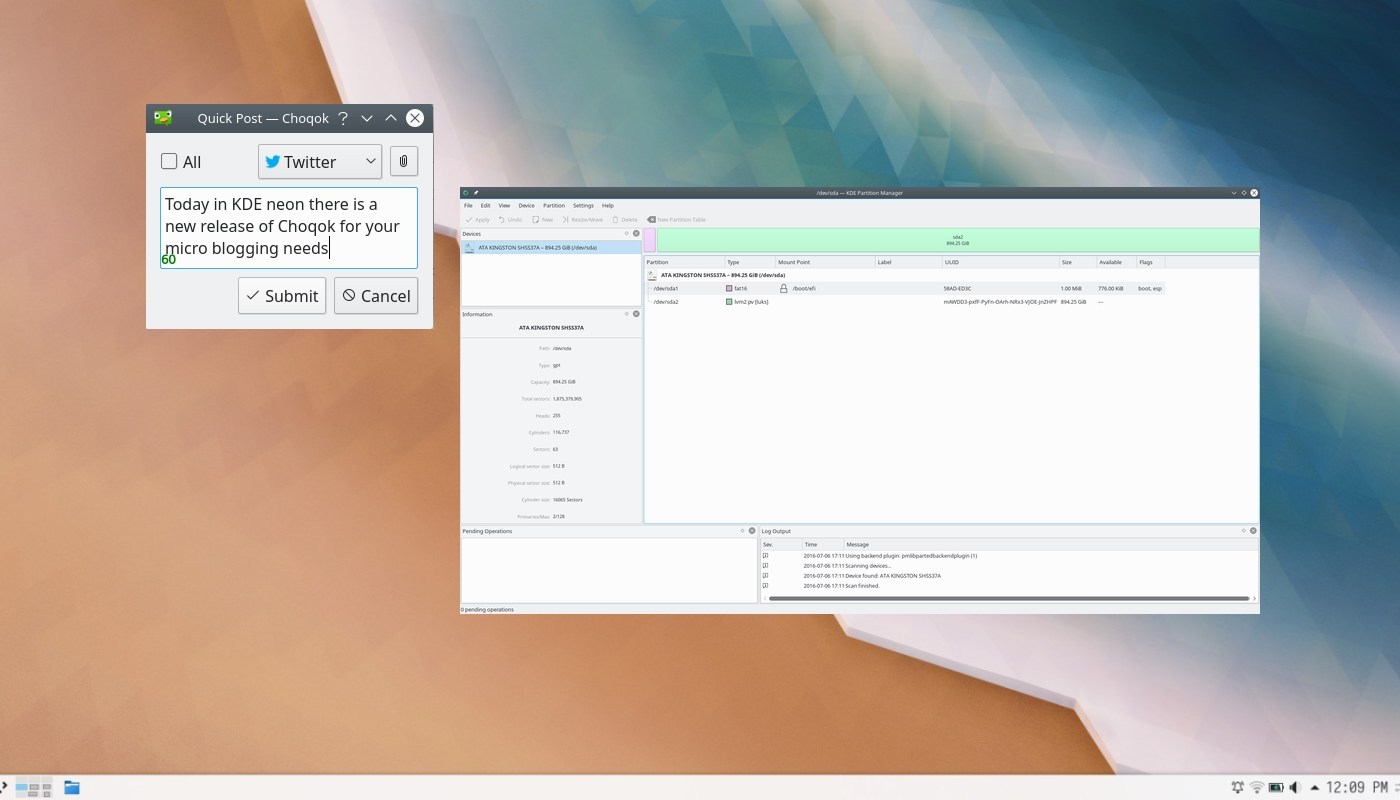The width and height of the screenshot is (1400, 800).
Task: Open the virtual desktop pager in the panel
Action: pos(33,788)
